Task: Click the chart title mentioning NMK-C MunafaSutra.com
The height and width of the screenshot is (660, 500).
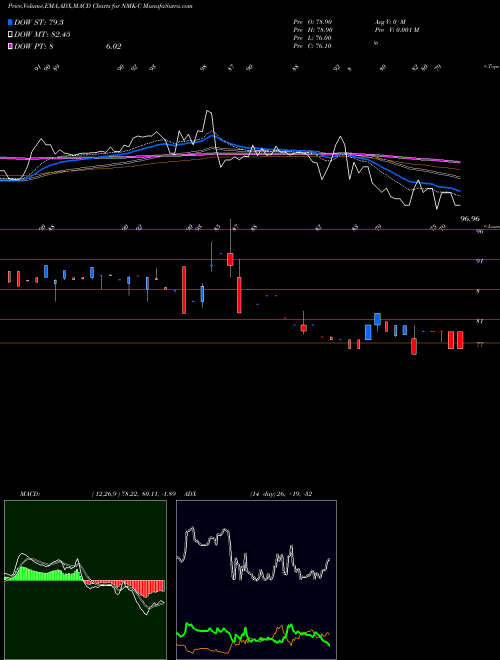Action: 100,6
